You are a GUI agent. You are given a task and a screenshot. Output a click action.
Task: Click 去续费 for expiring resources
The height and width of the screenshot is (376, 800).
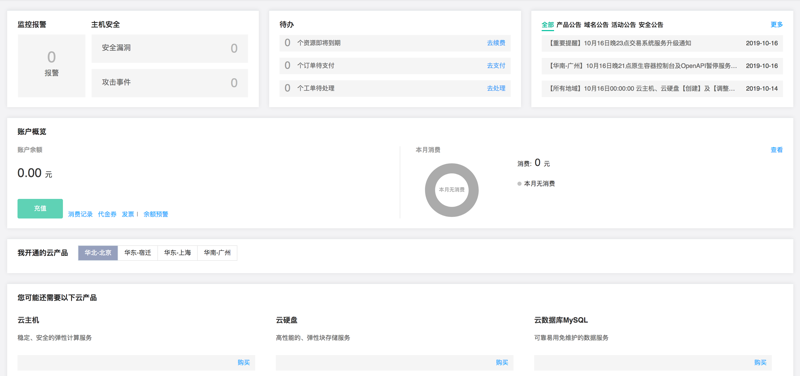[x=496, y=43]
